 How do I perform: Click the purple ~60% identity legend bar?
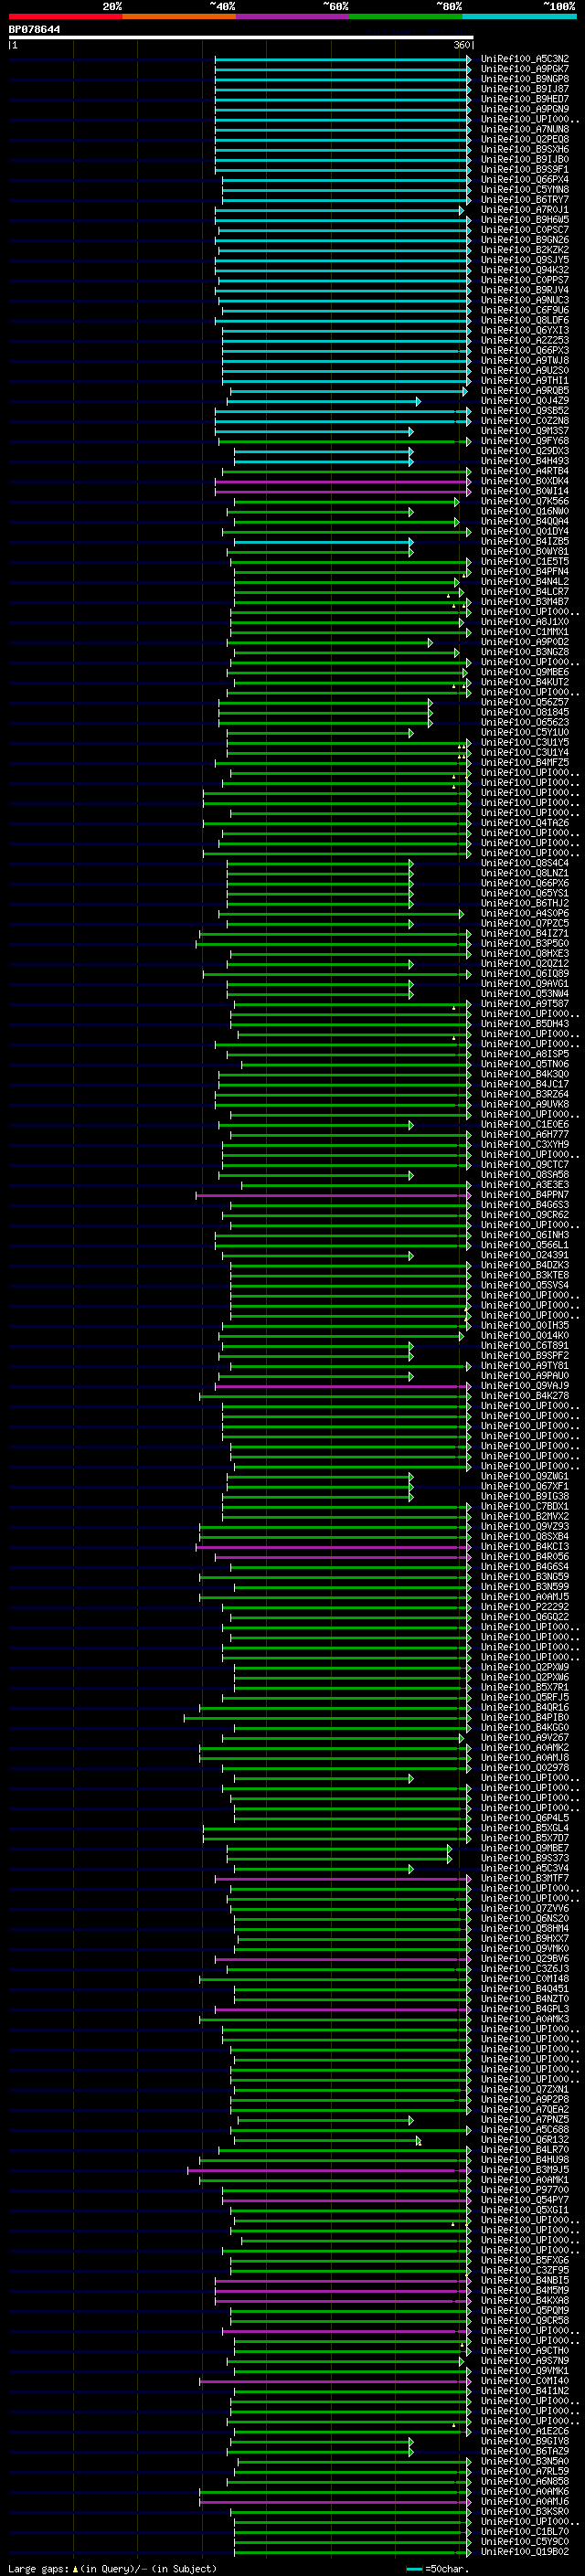pyautogui.click(x=293, y=16)
